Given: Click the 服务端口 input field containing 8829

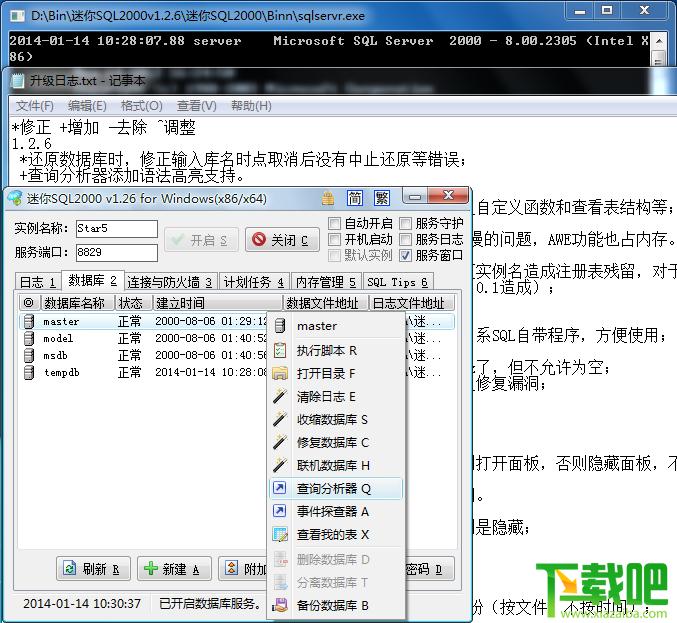Looking at the screenshot, I should click(117, 253).
